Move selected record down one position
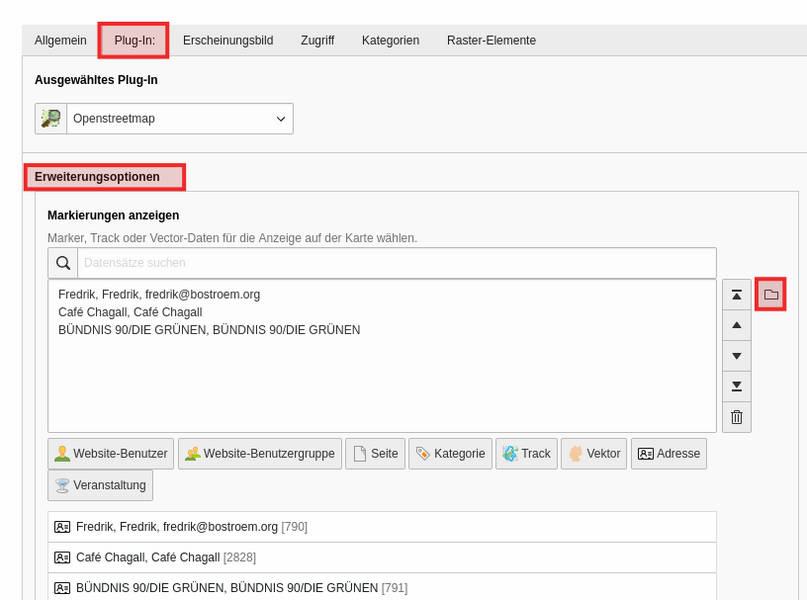Image resolution: width=807 pixels, height=600 pixels. tap(736, 356)
